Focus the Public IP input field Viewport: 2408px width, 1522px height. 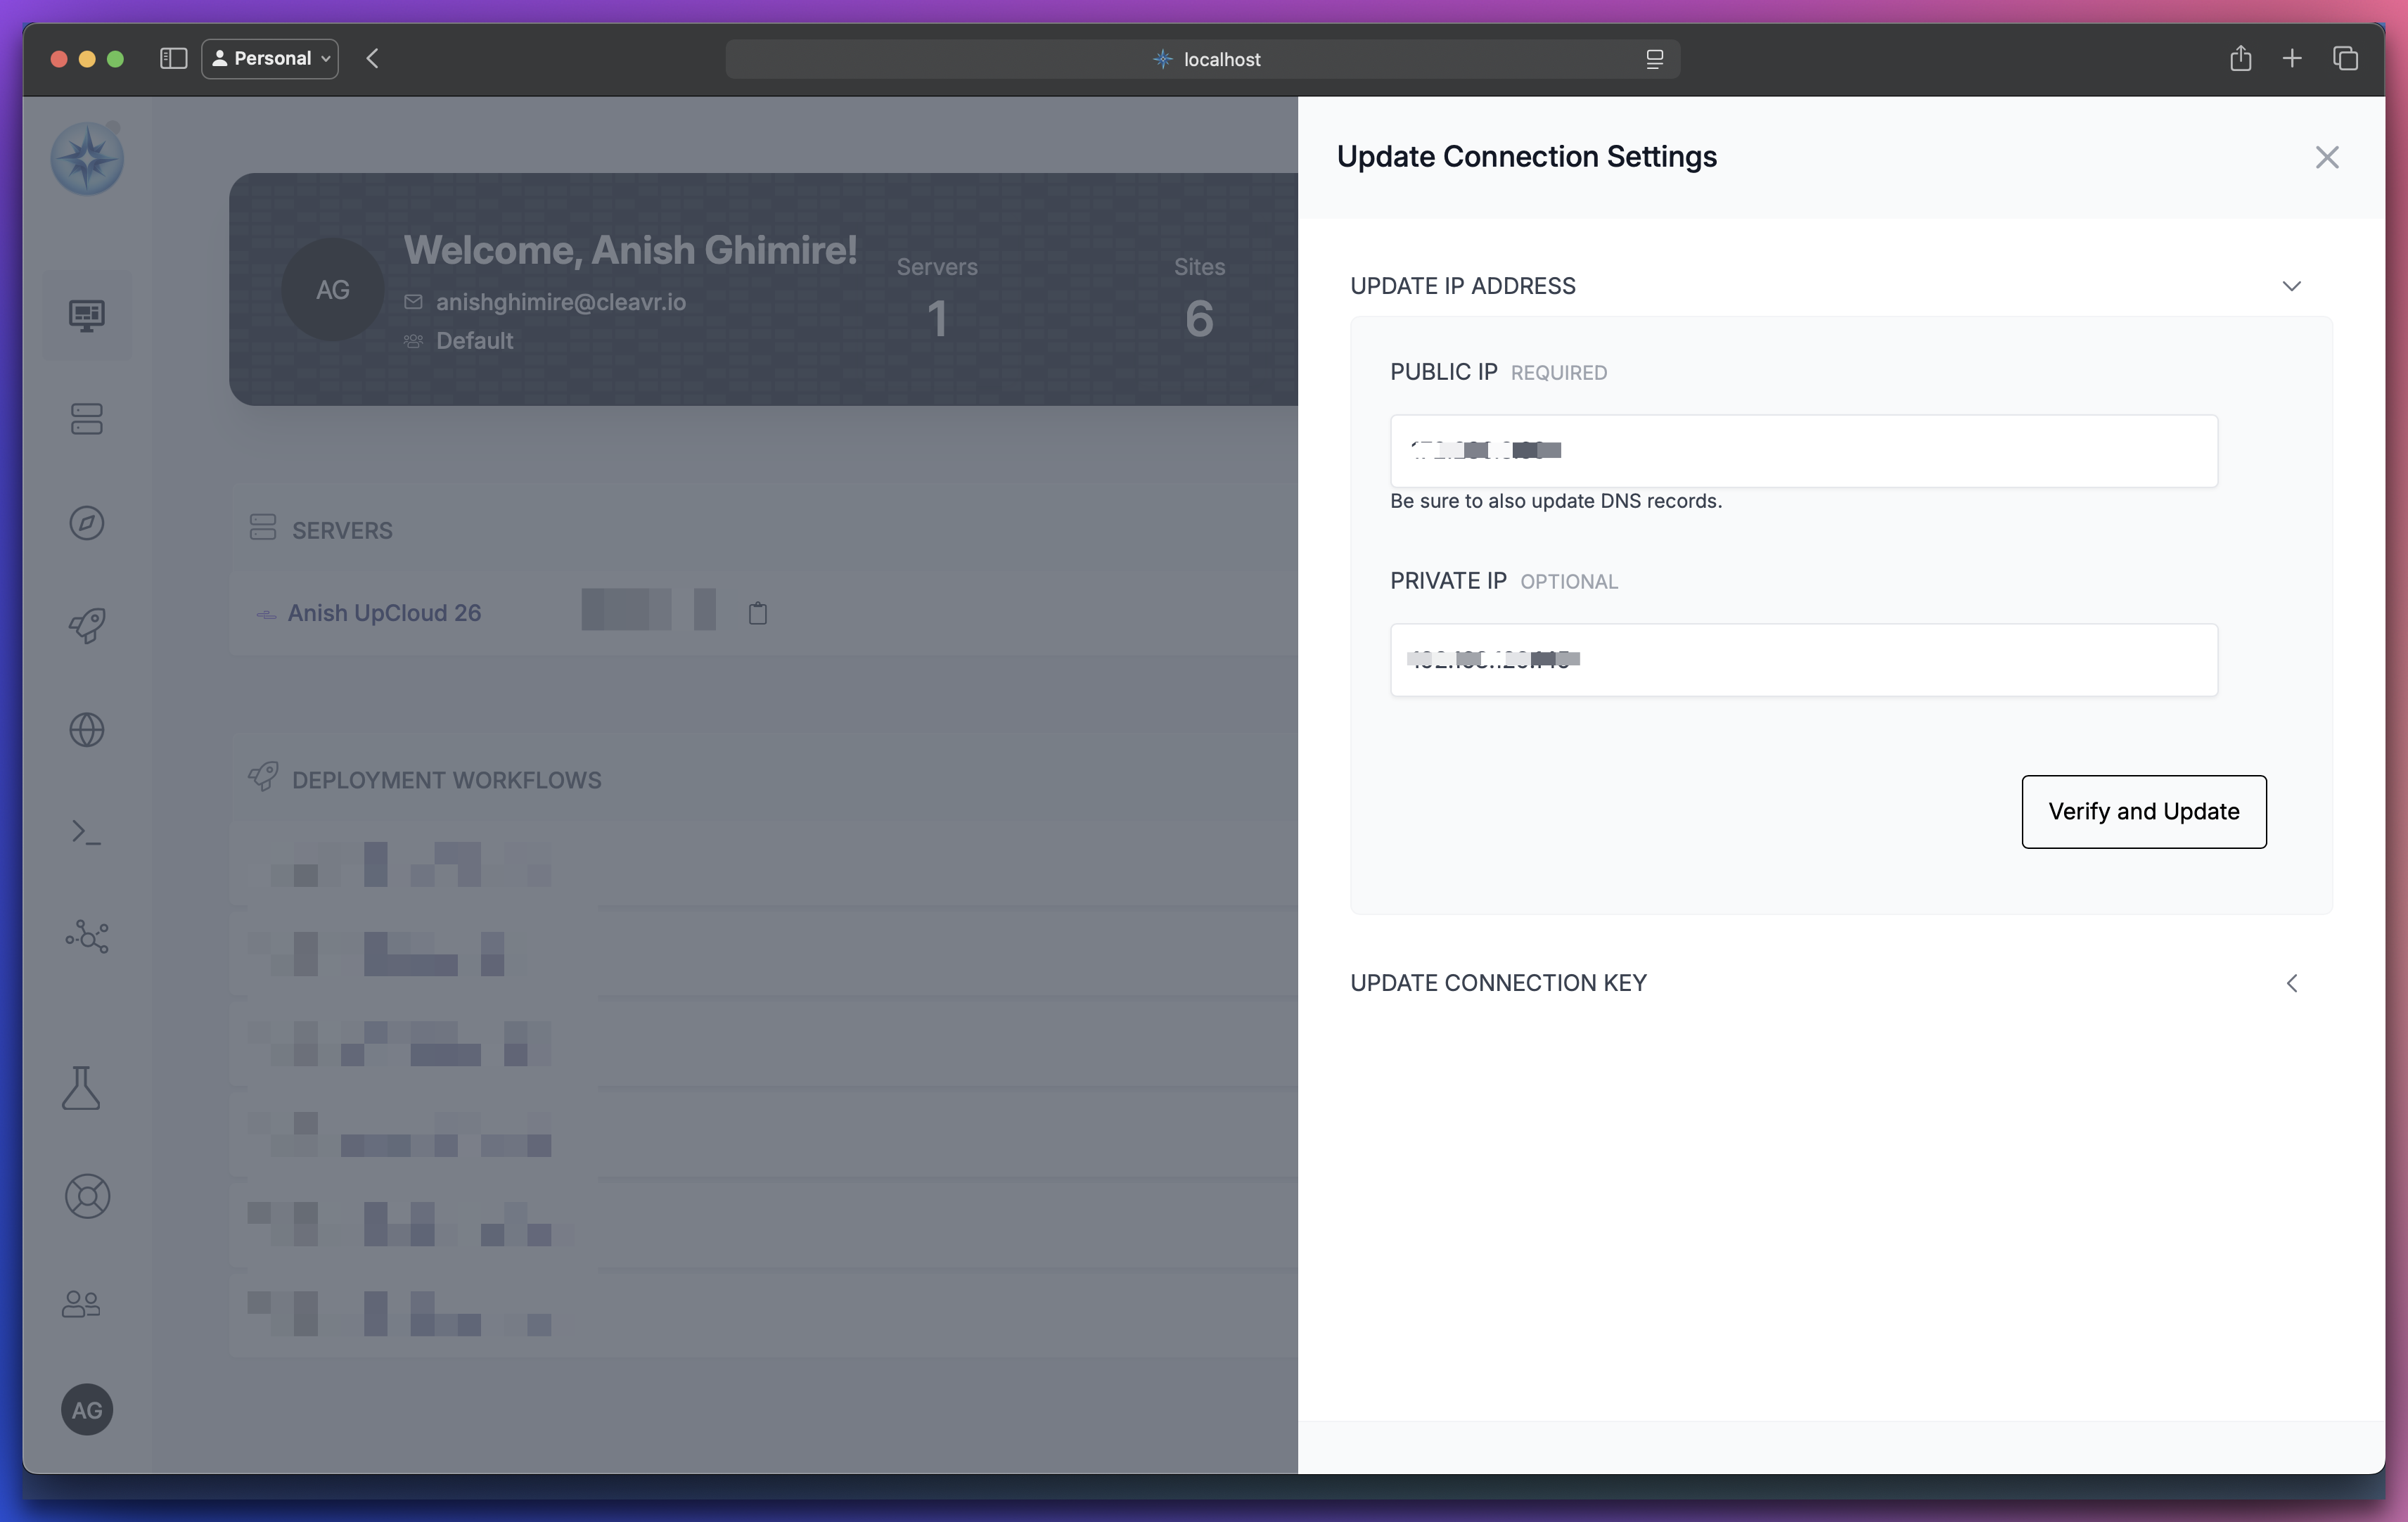point(1804,451)
